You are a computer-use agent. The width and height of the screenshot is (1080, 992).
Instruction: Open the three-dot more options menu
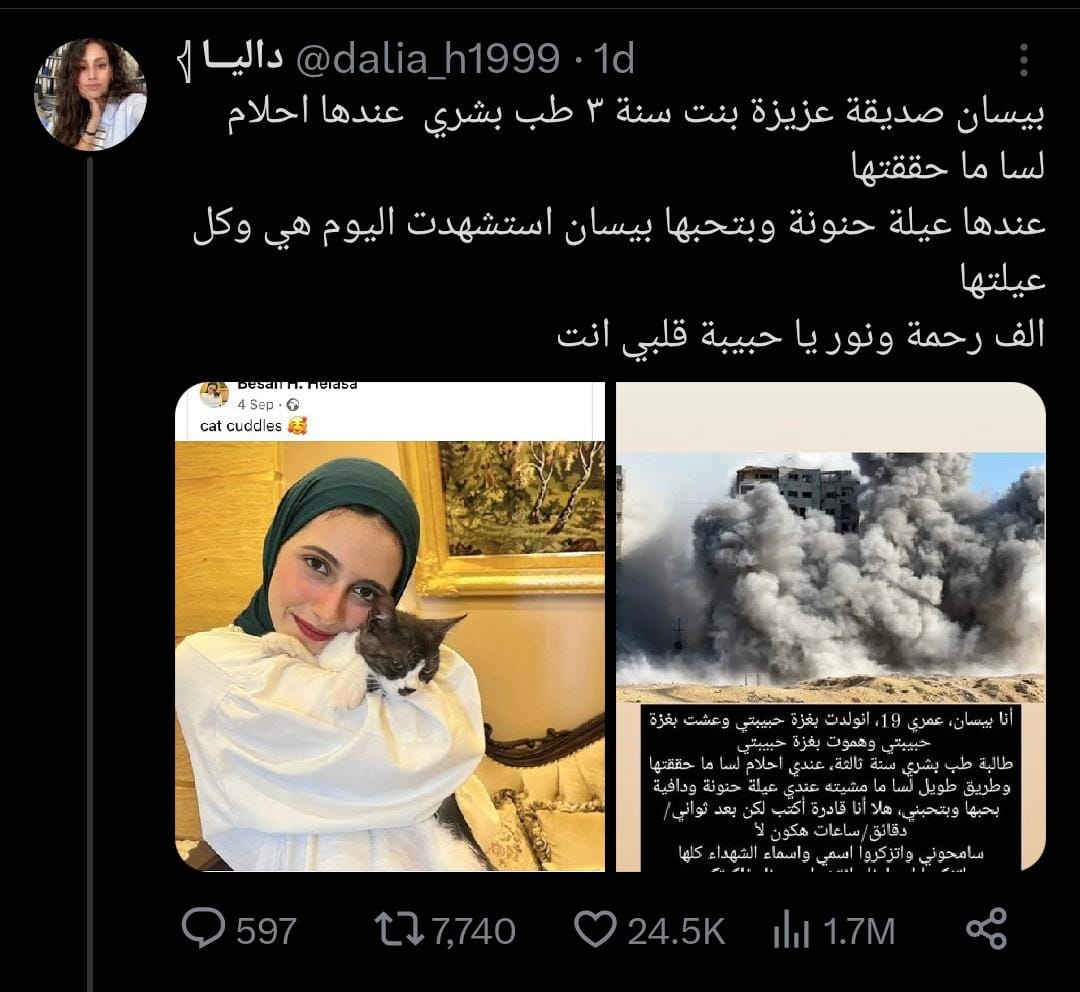[x=1024, y=60]
